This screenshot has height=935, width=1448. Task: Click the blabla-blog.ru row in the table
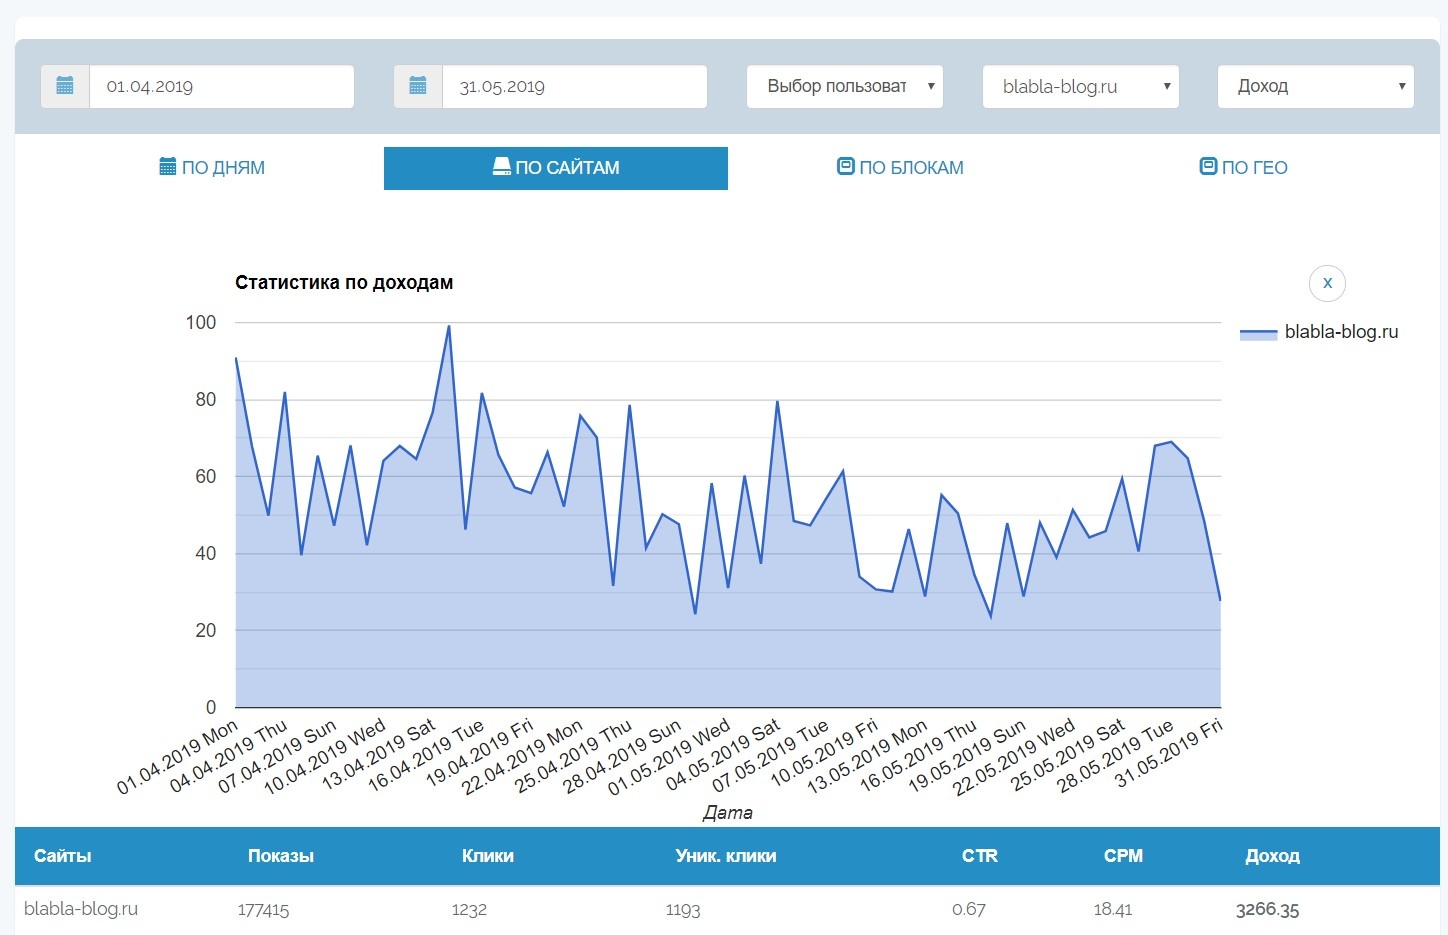(x=81, y=909)
